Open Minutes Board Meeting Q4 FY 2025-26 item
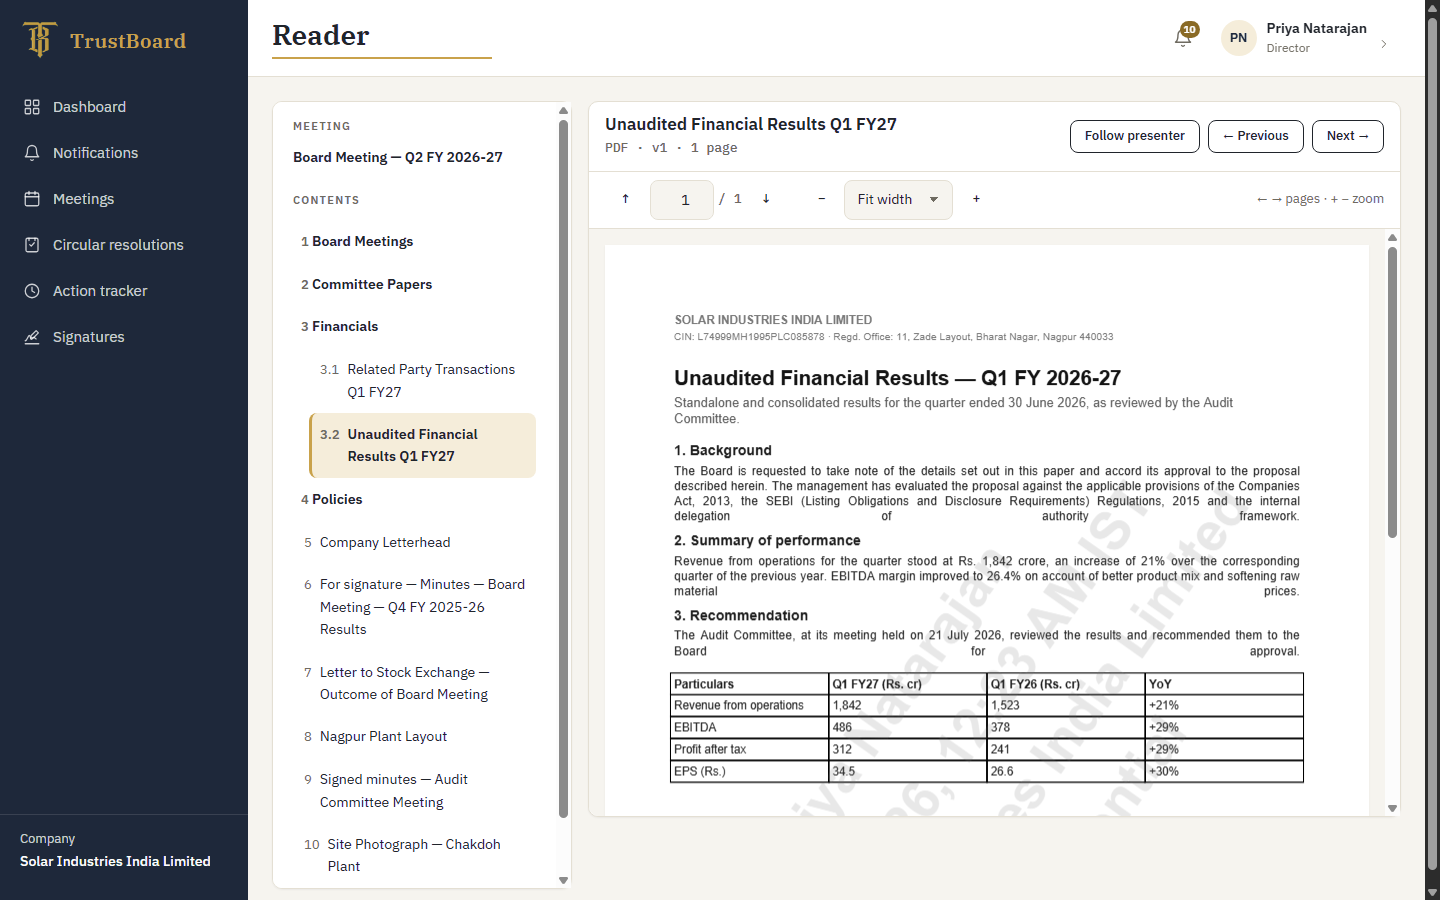This screenshot has height=900, width=1440. click(414, 607)
